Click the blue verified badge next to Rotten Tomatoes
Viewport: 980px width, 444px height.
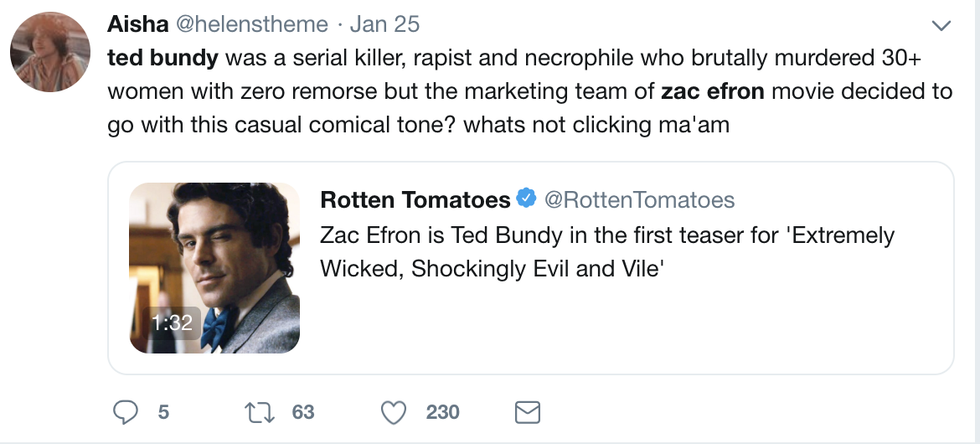(x=526, y=200)
